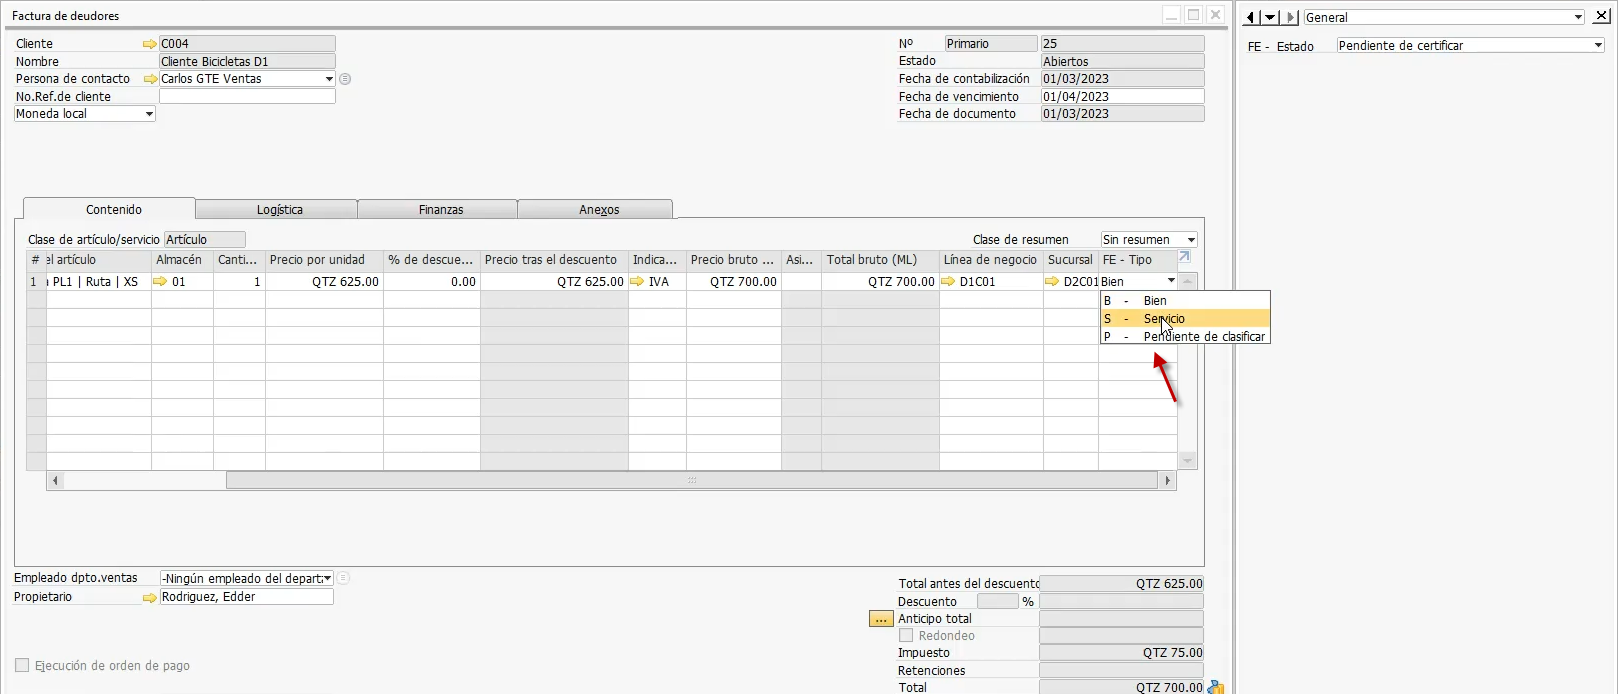The width and height of the screenshot is (1618, 694).
Task: Click the No.Ref.de cliente input field
Action: pos(247,97)
